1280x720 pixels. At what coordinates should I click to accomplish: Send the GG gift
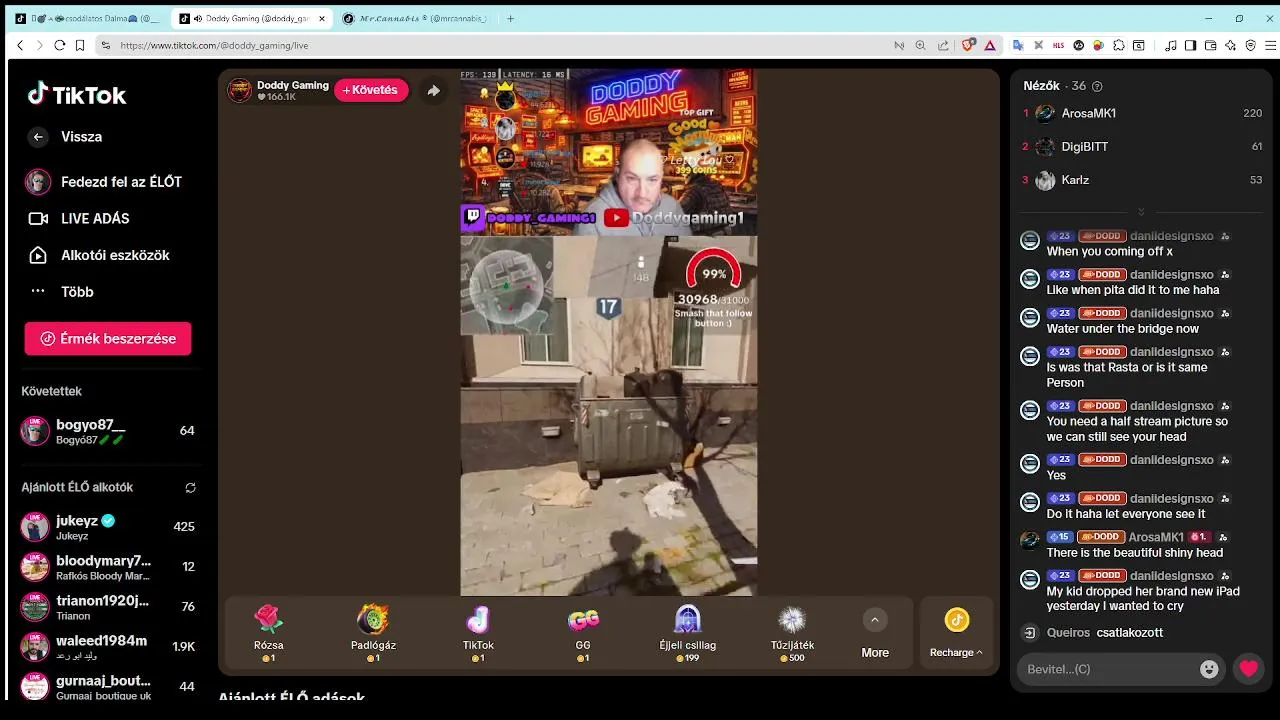583,633
